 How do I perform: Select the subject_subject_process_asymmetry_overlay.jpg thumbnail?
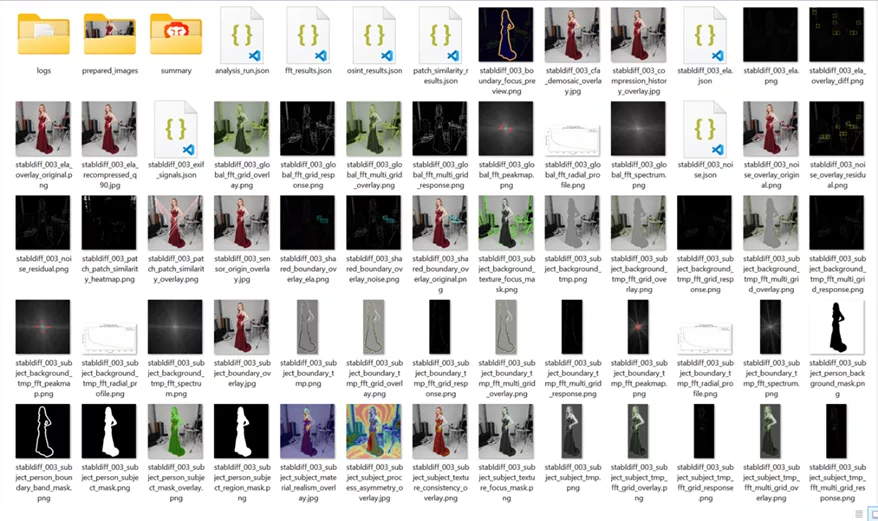coord(373,431)
